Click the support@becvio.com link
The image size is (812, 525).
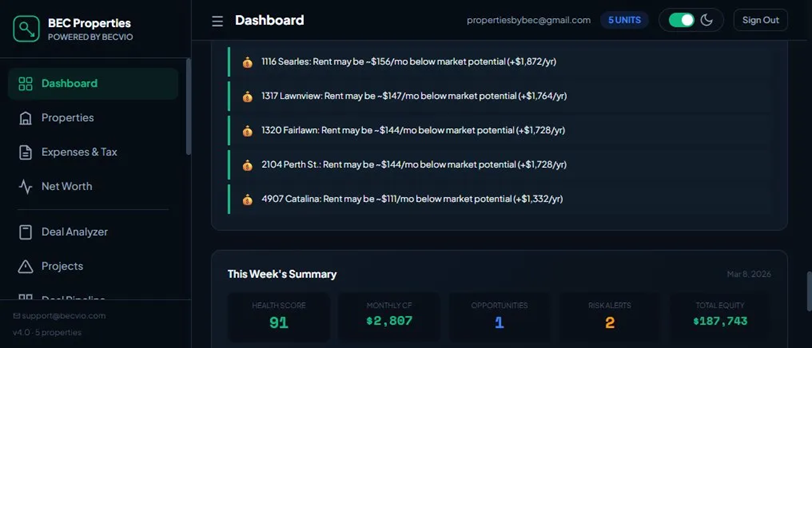64,316
